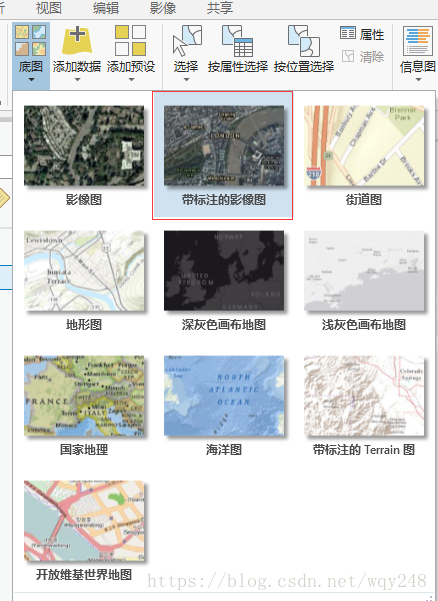Switch to the 视图 ribbon tab
Viewport: 438px width, 601px height.
pyautogui.click(x=49, y=8)
